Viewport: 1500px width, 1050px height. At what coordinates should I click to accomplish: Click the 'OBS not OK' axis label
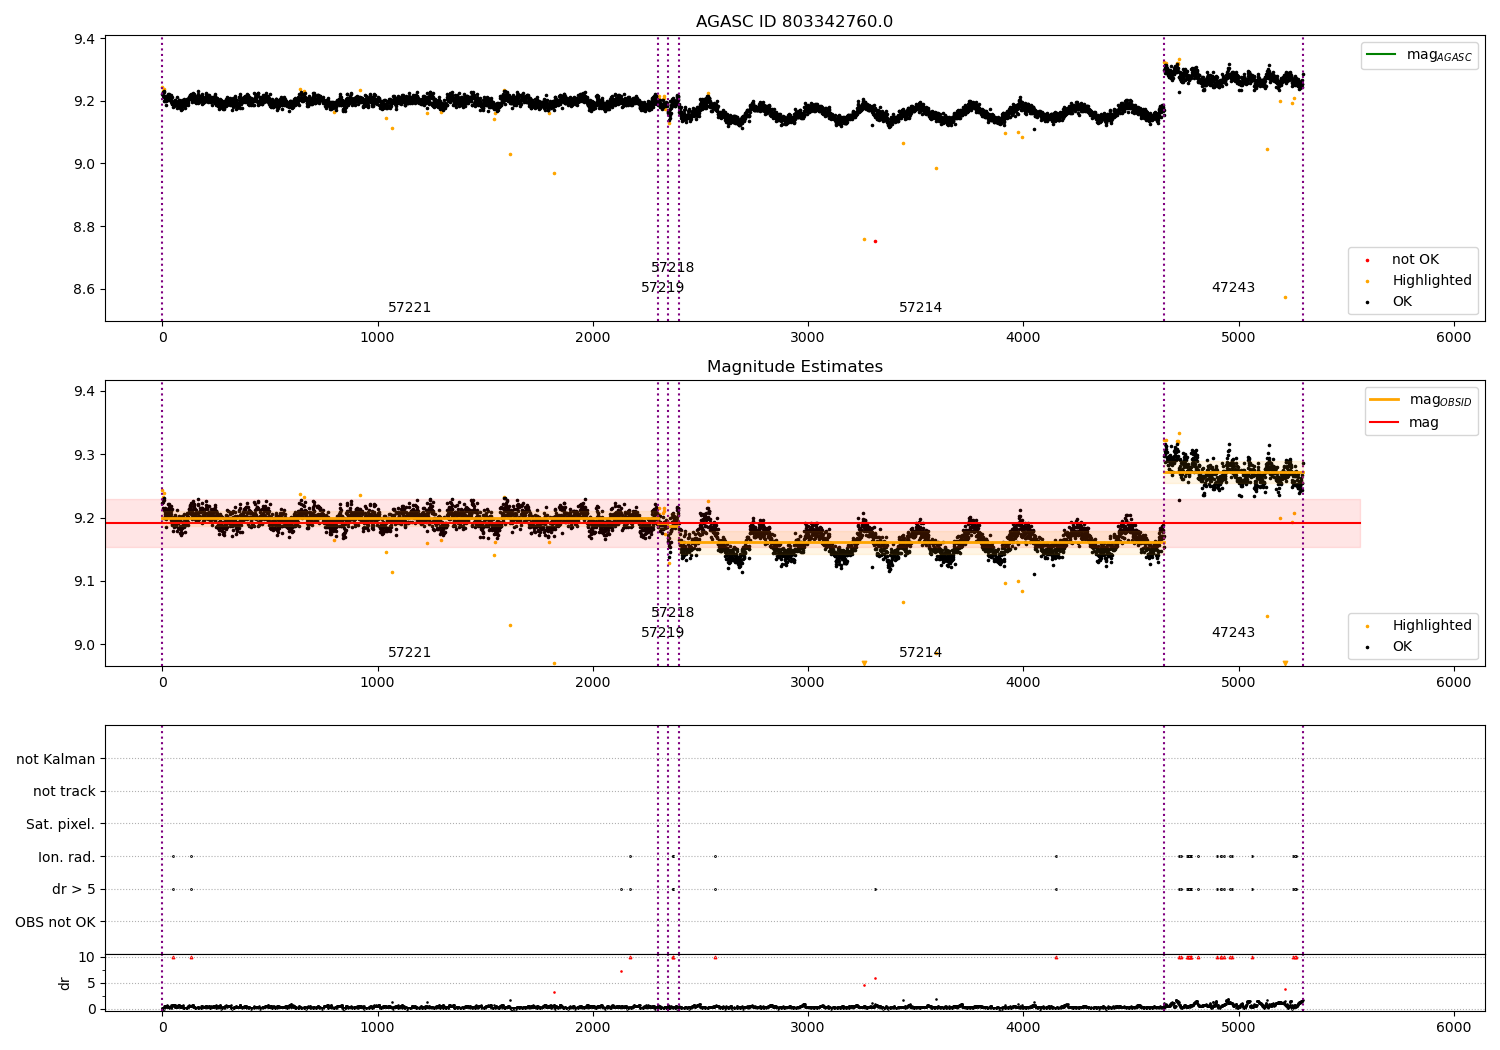coord(56,922)
